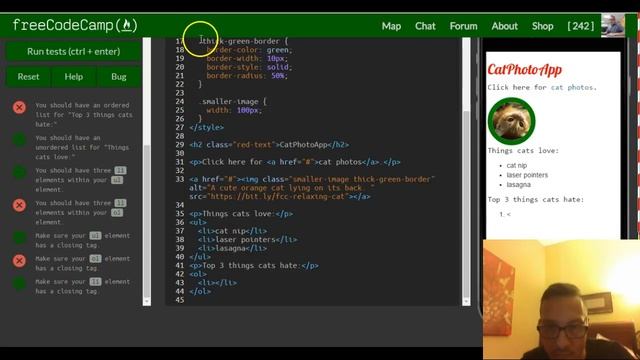This screenshot has height=360, width=640.
Task: Click 'cat nip' item in preview list
Action: coord(517,165)
